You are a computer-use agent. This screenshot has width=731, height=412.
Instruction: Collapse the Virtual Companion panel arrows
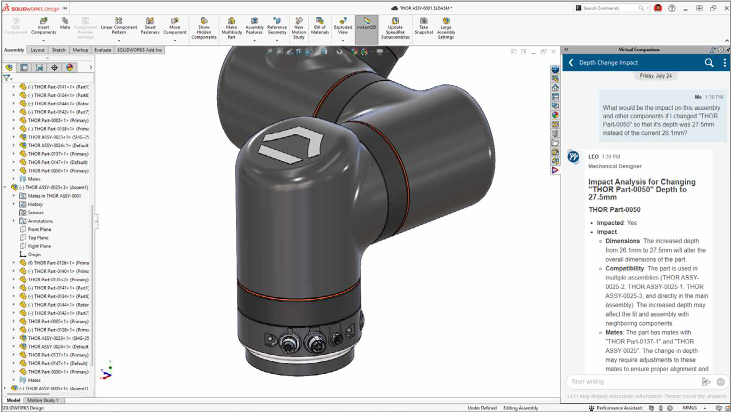point(566,49)
